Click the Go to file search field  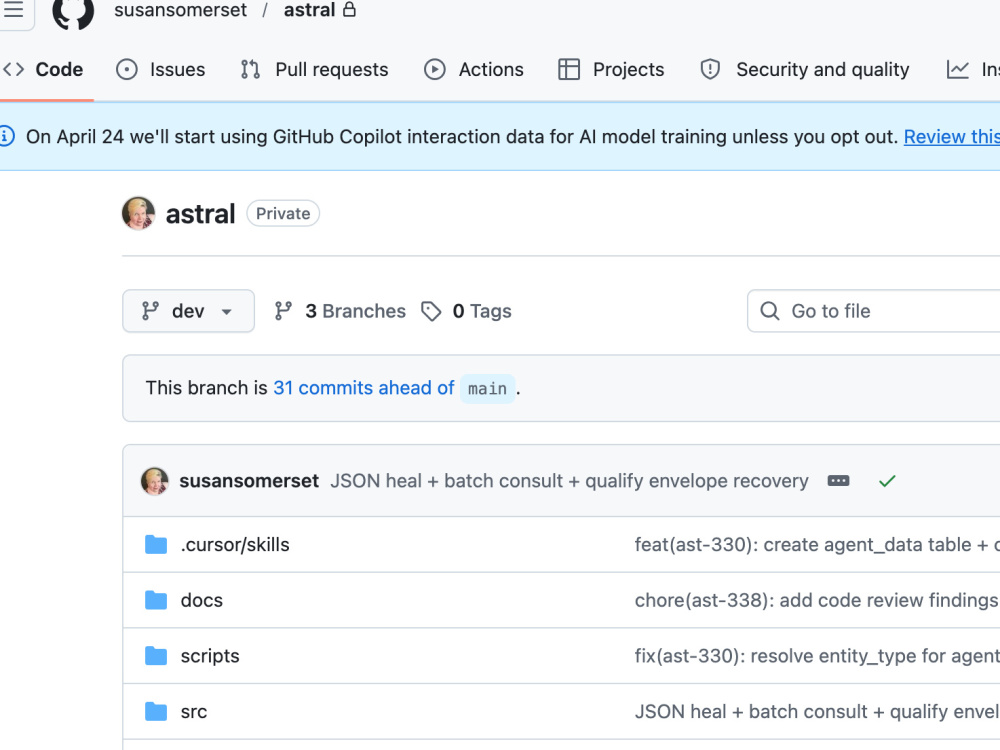pos(874,311)
